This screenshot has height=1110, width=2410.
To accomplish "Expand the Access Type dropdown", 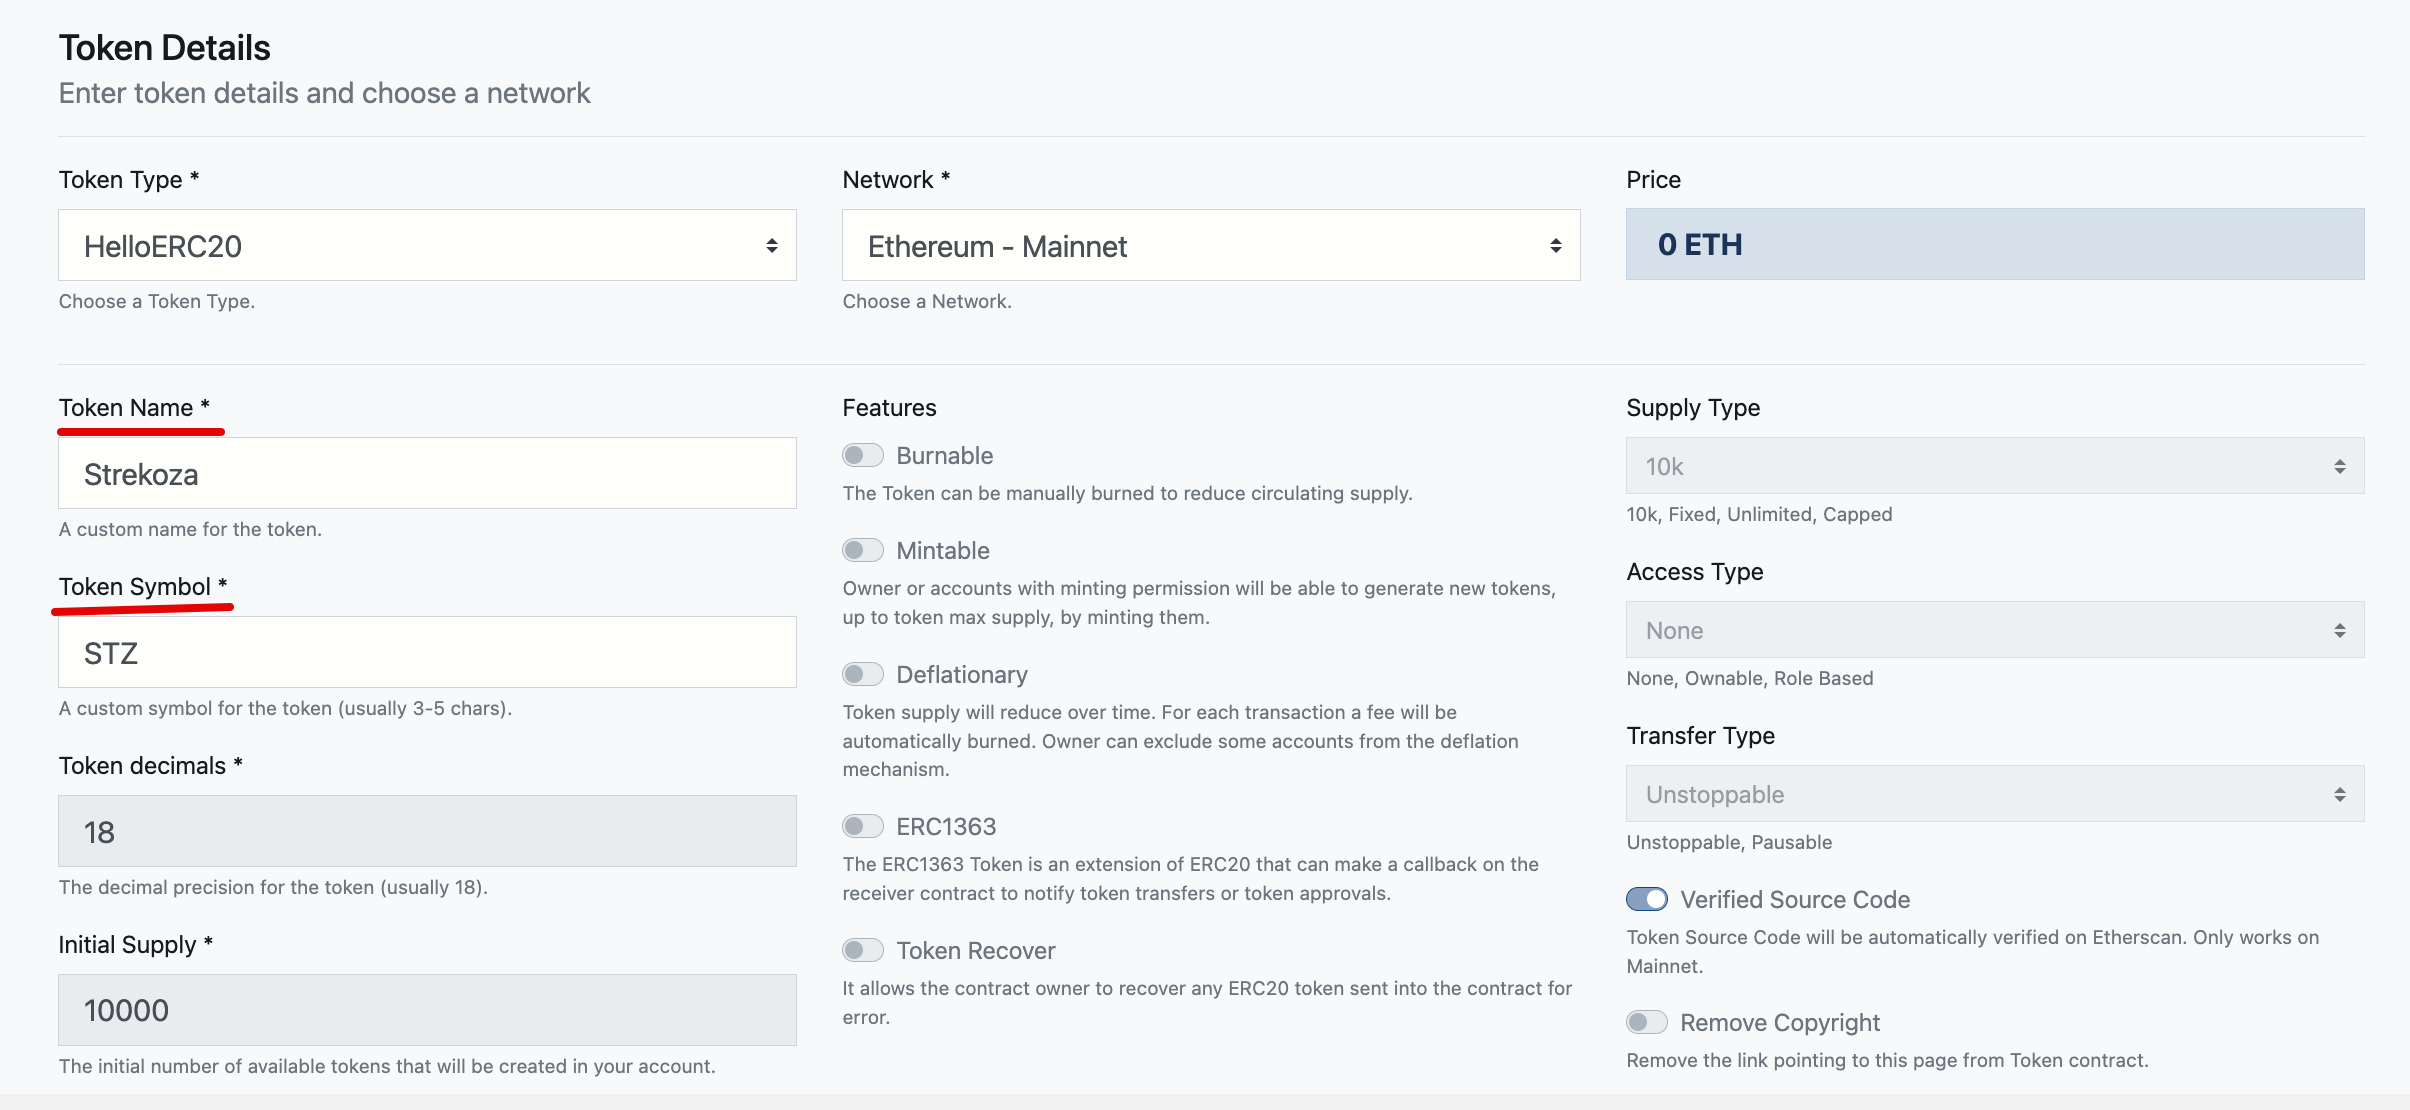I will [1994, 630].
